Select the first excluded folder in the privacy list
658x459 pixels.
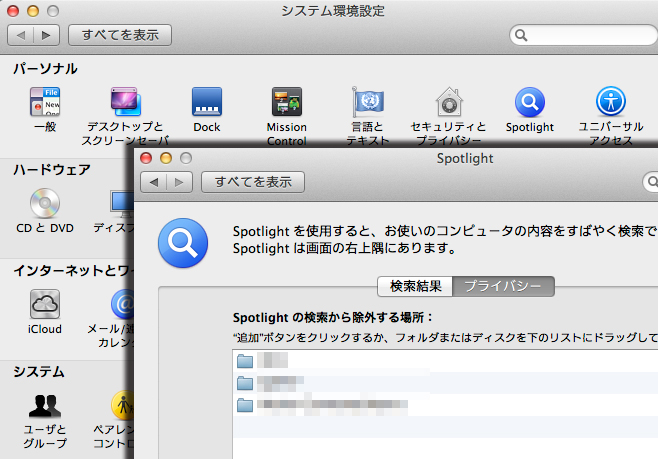(445, 361)
